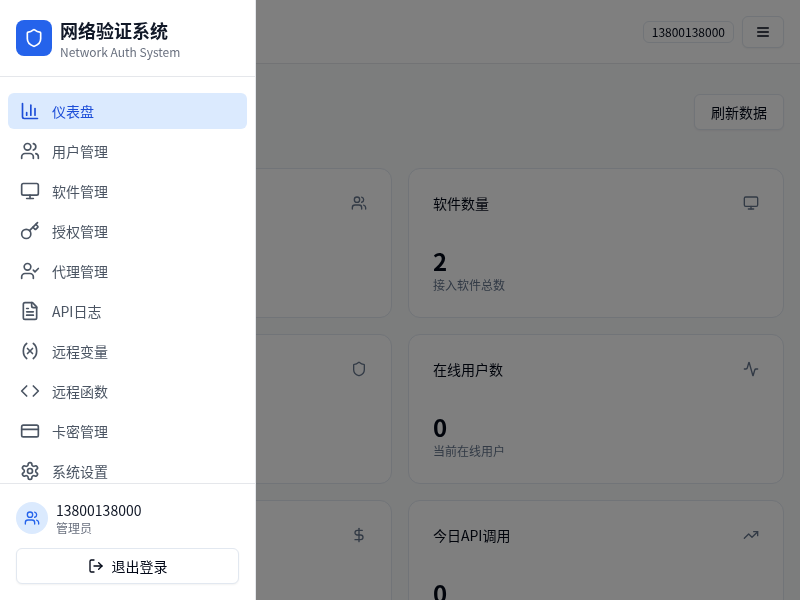Go to 卡密管理
This screenshot has width=800, height=600.
pyautogui.click(x=128, y=432)
